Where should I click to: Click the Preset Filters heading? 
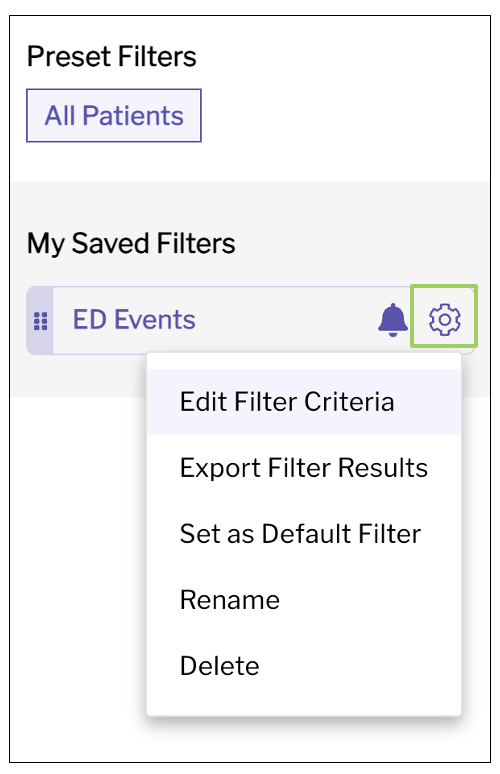[112, 56]
